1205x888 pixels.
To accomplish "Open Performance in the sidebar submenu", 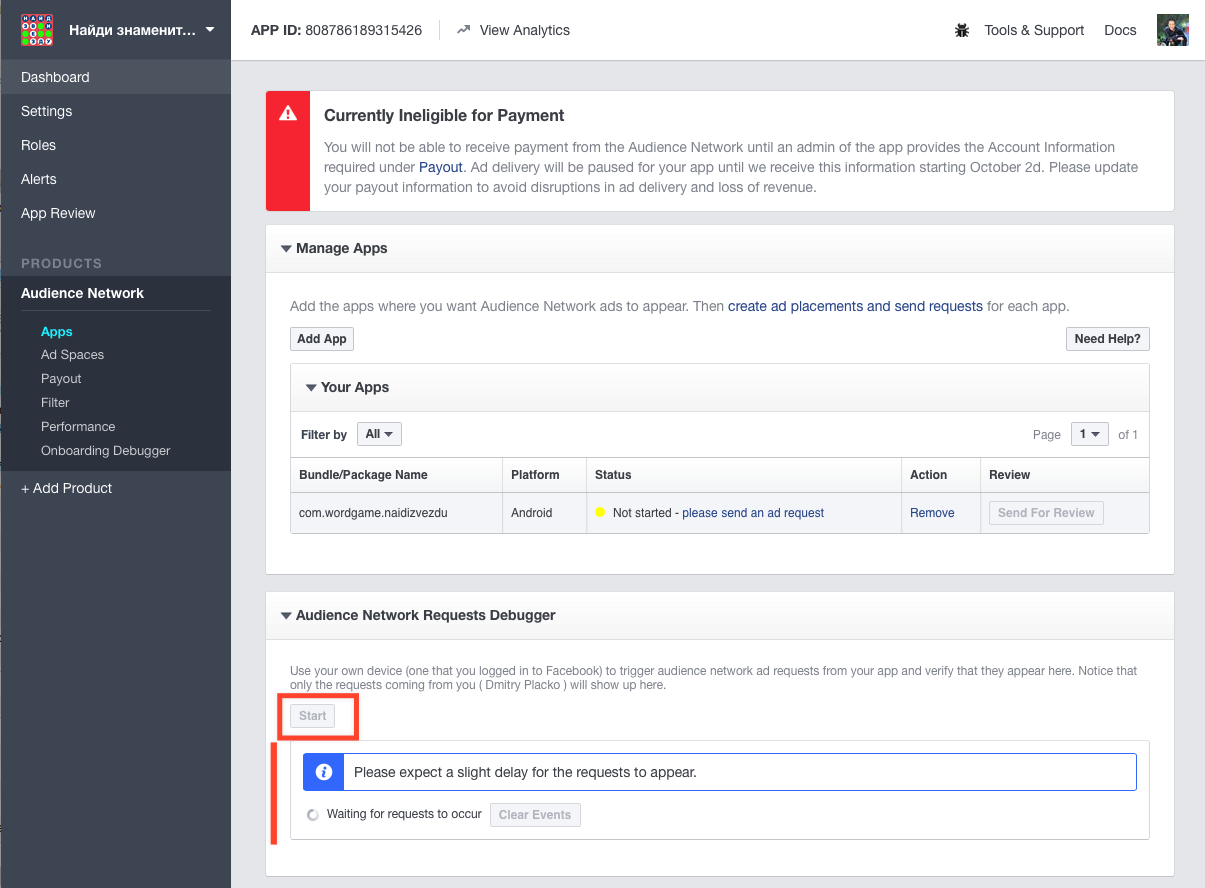I will (78, 427).
